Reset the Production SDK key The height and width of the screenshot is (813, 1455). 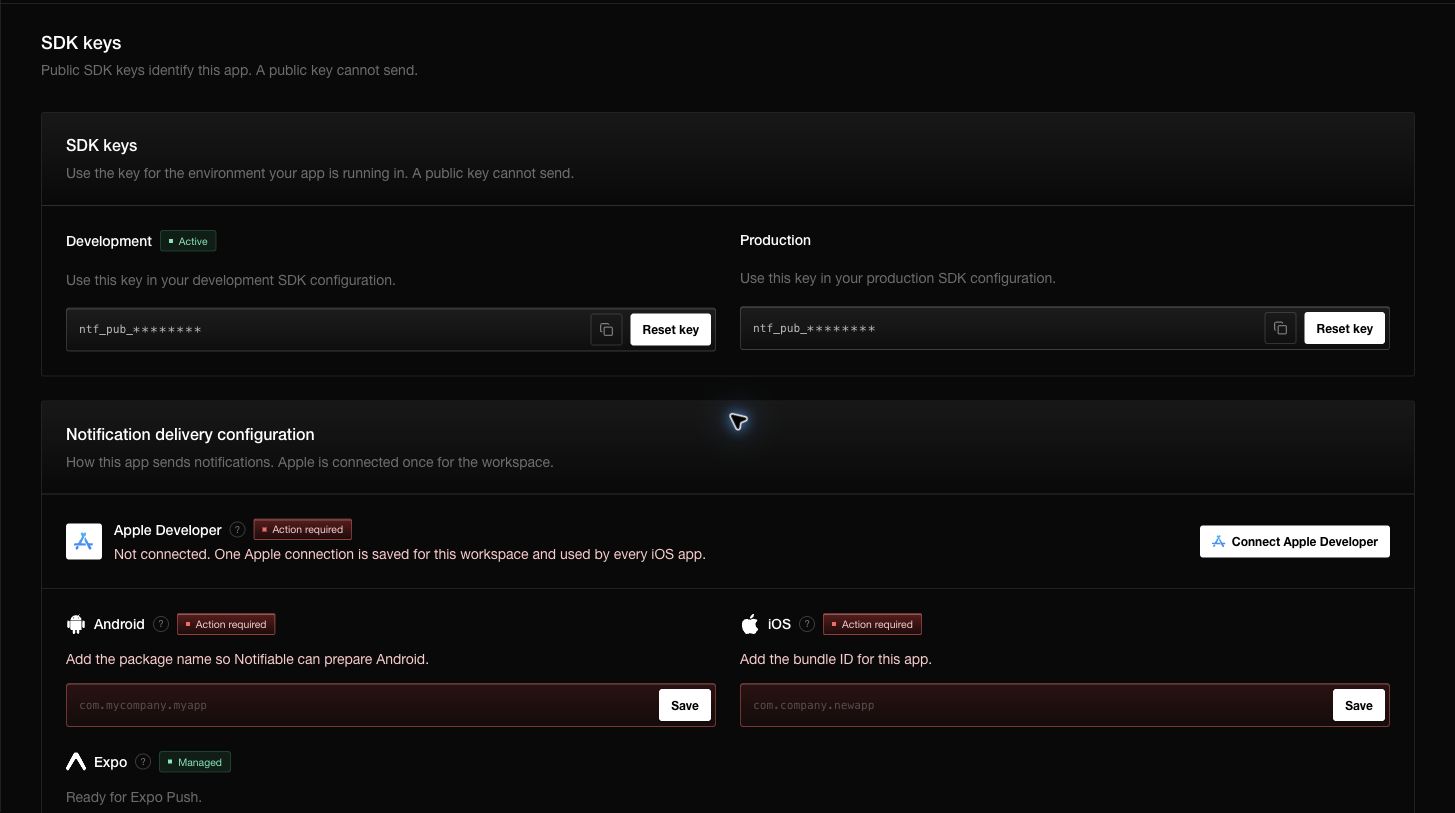(1344, 328)
